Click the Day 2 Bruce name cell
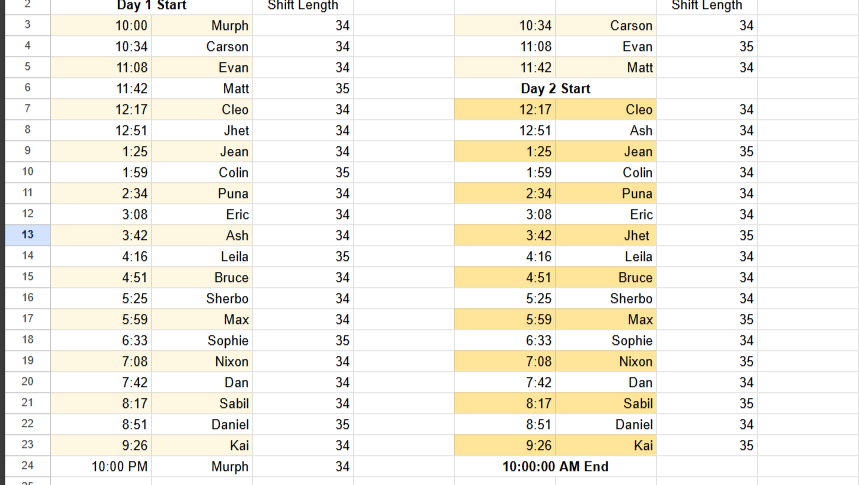 [x=606, y=277]
